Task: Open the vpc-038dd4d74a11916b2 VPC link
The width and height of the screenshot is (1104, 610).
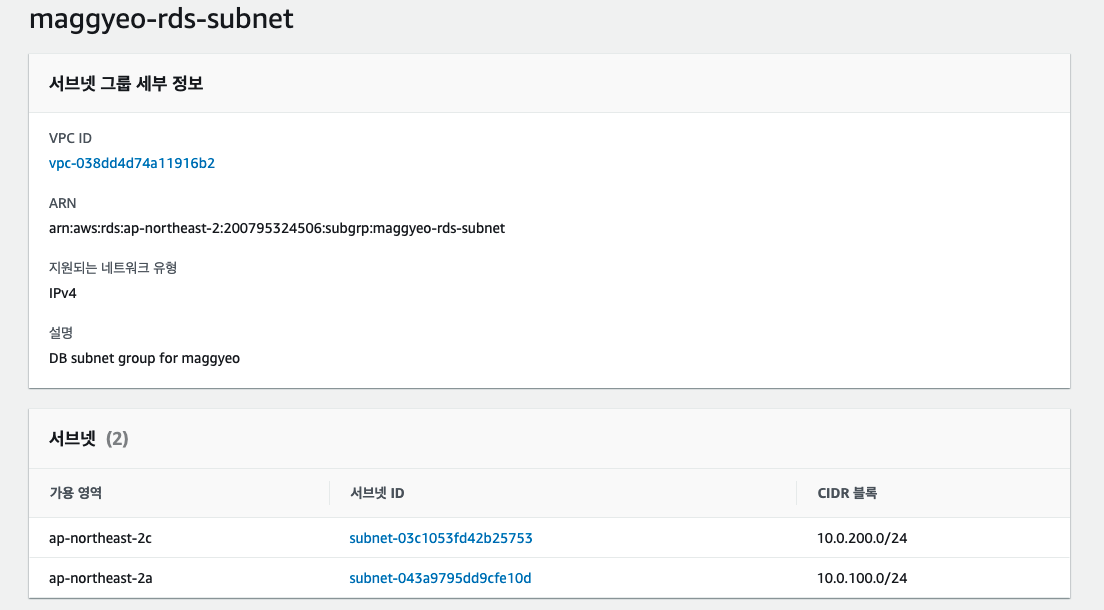Action: 132,163
